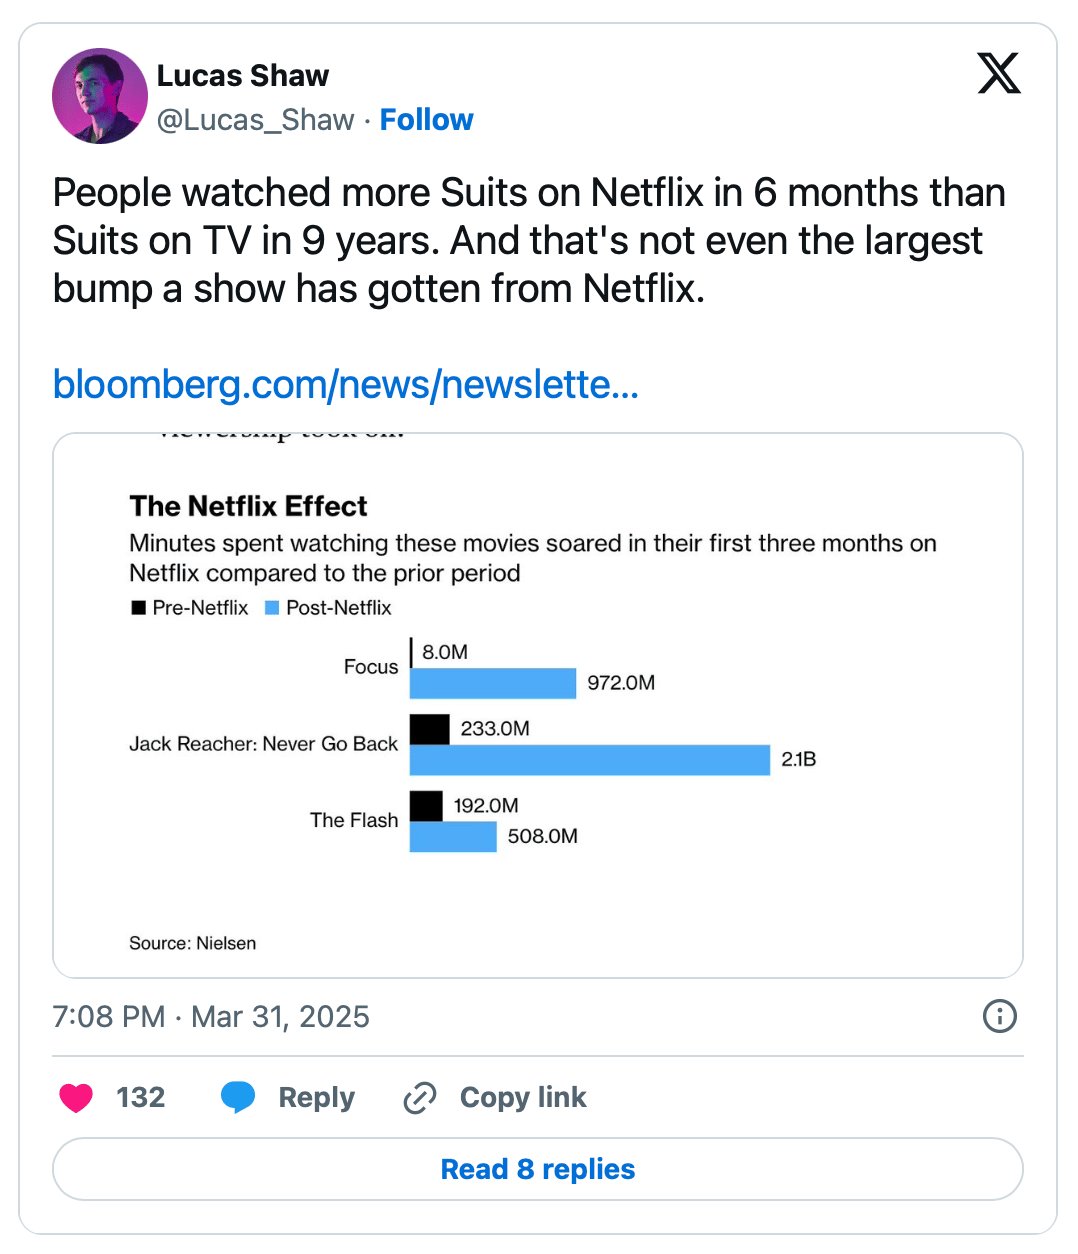Click the tweet info icon

999,1016
